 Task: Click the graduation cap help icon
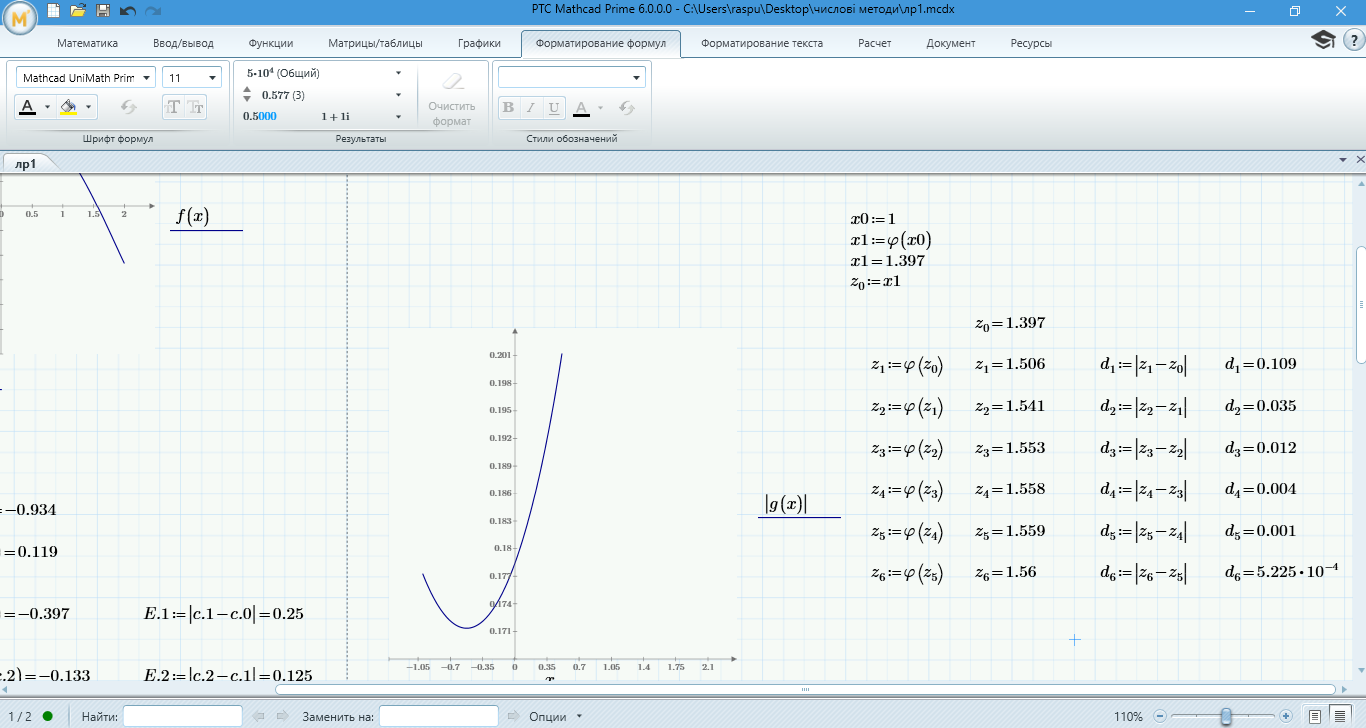coord(1324,40)
